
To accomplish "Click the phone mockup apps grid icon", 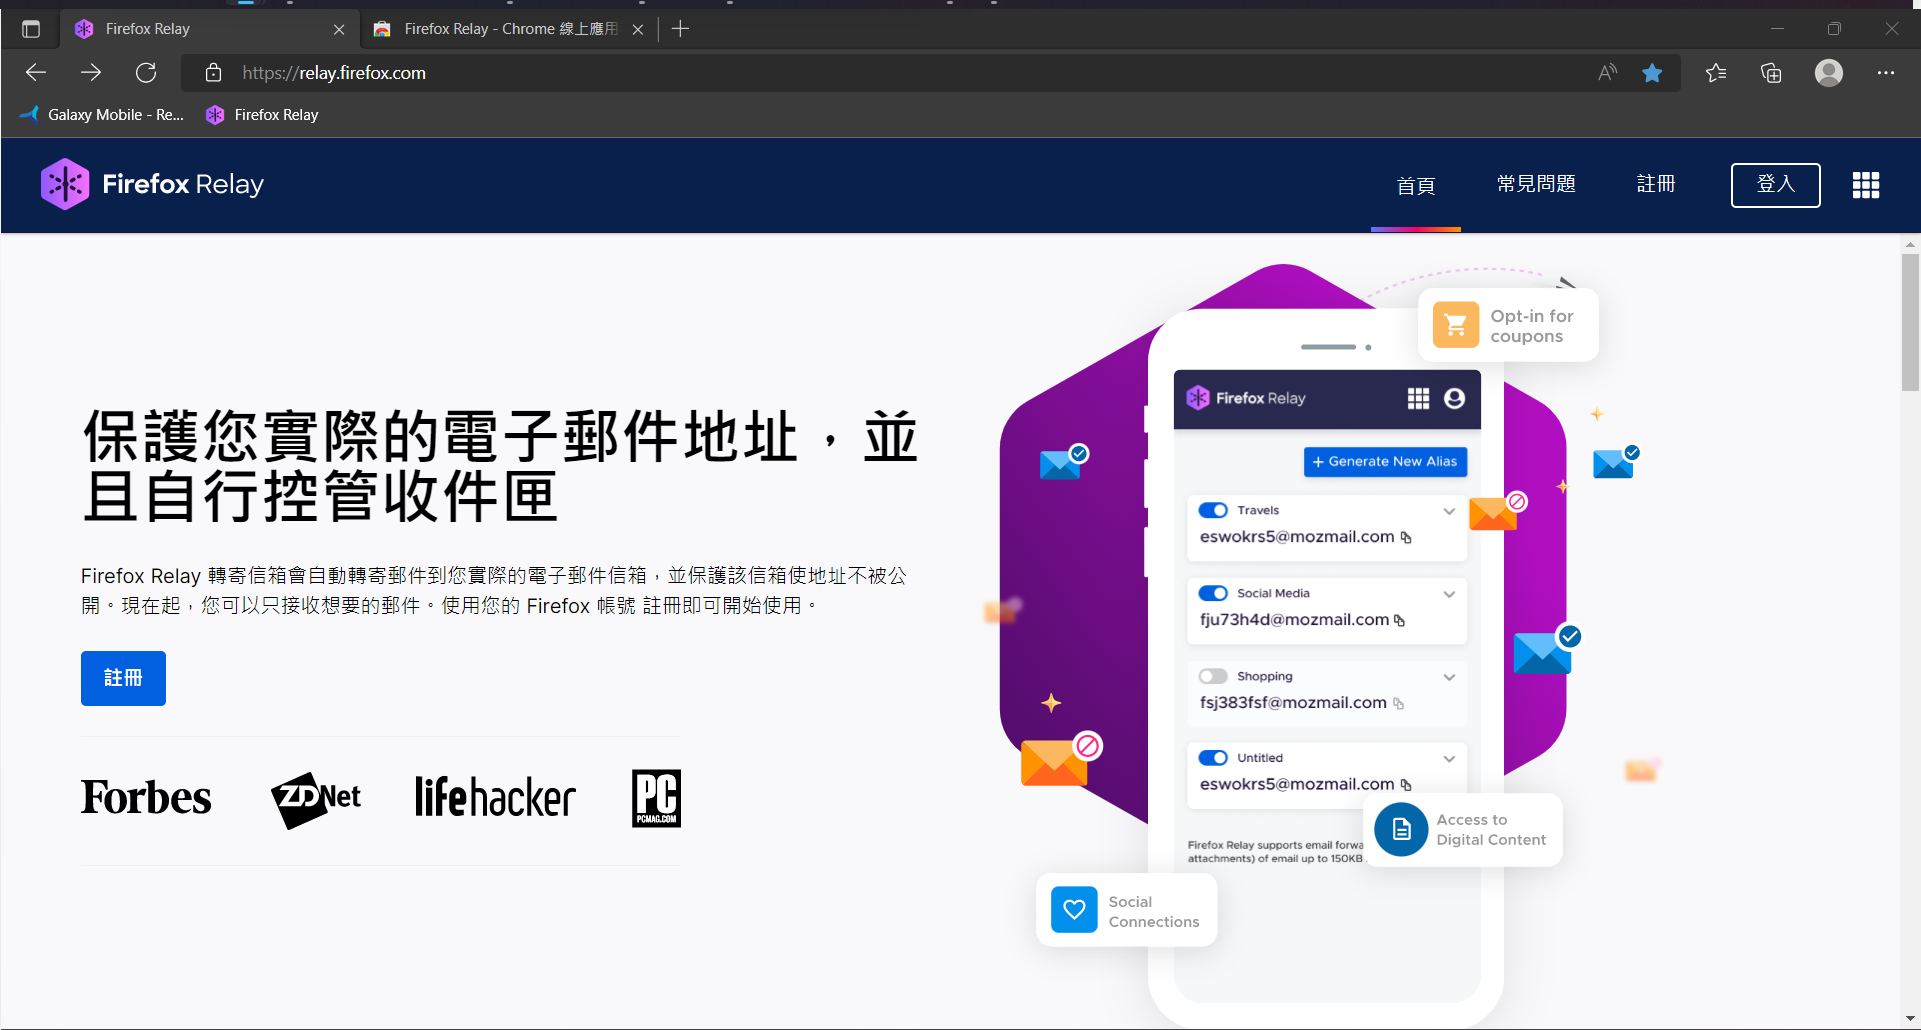I will 1418,398.
